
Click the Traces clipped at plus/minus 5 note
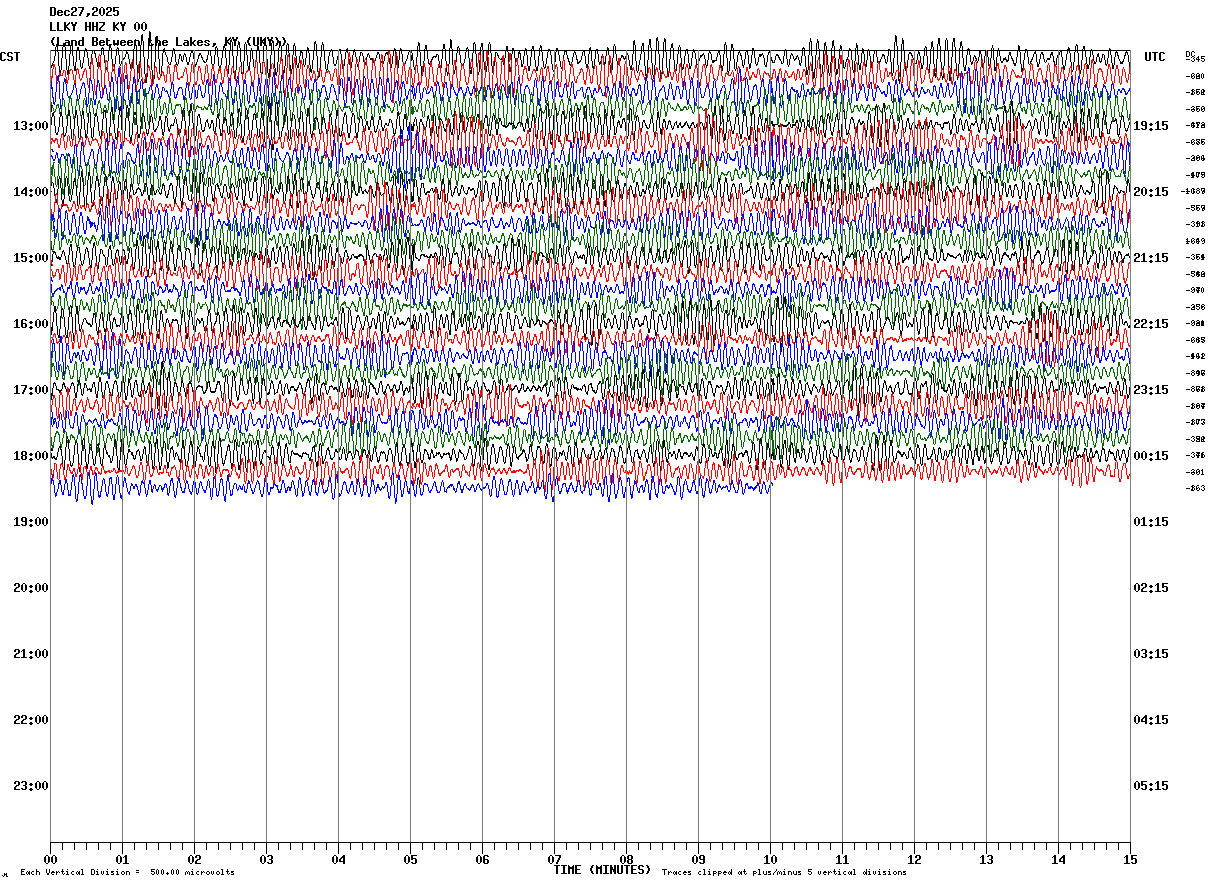click(x=784, y=873)
